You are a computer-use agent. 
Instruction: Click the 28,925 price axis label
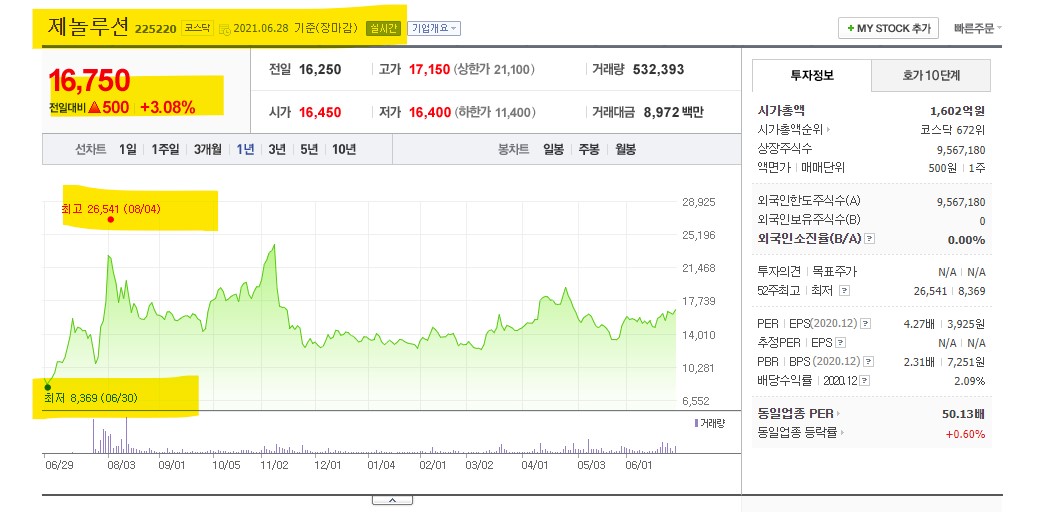[x=698, y=201]
